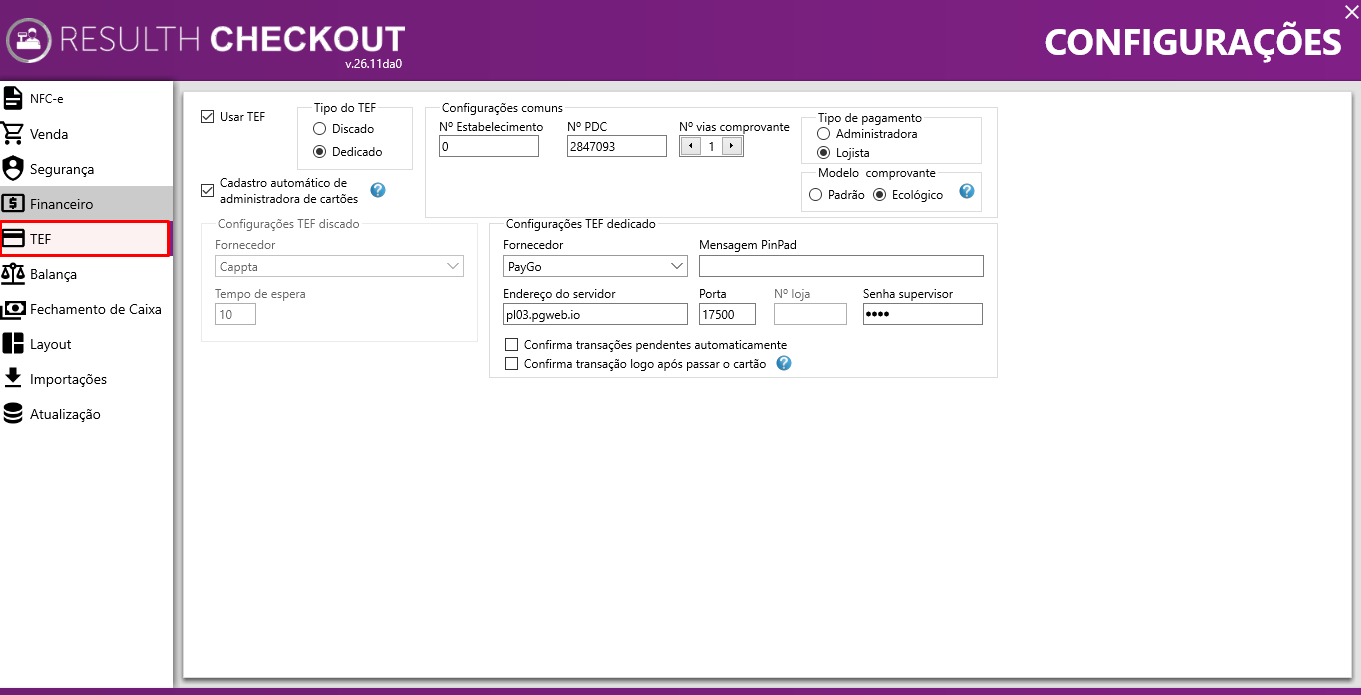The image size is (1361, 695).
Task: Open the Venda settings section
Action: click(x=86, y=133)
